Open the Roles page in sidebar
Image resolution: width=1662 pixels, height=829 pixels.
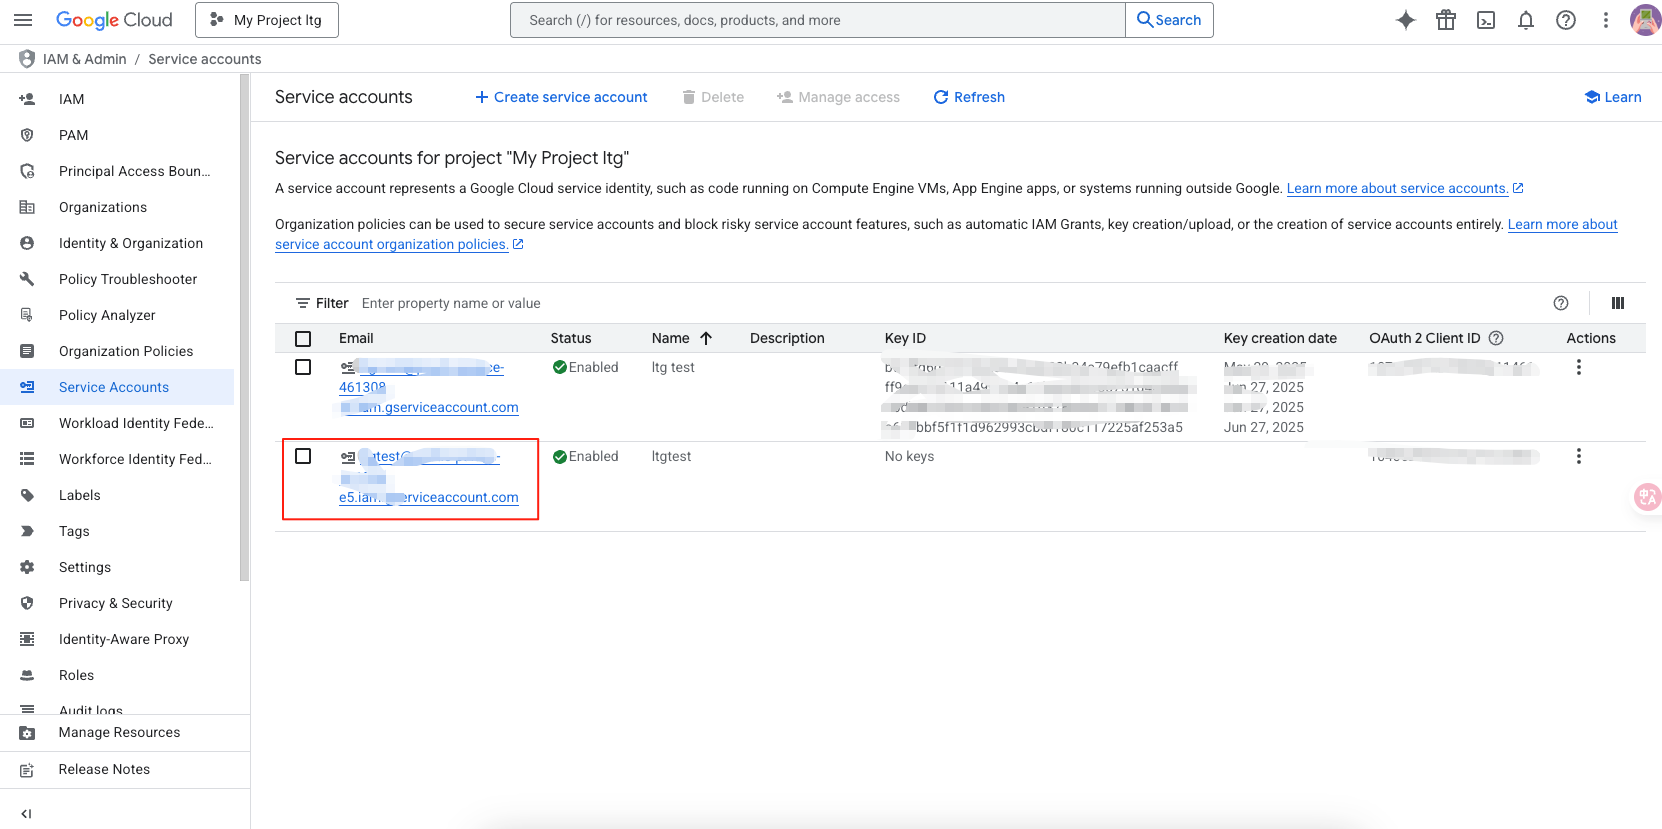pyautogui.click(x=76, y=675)
